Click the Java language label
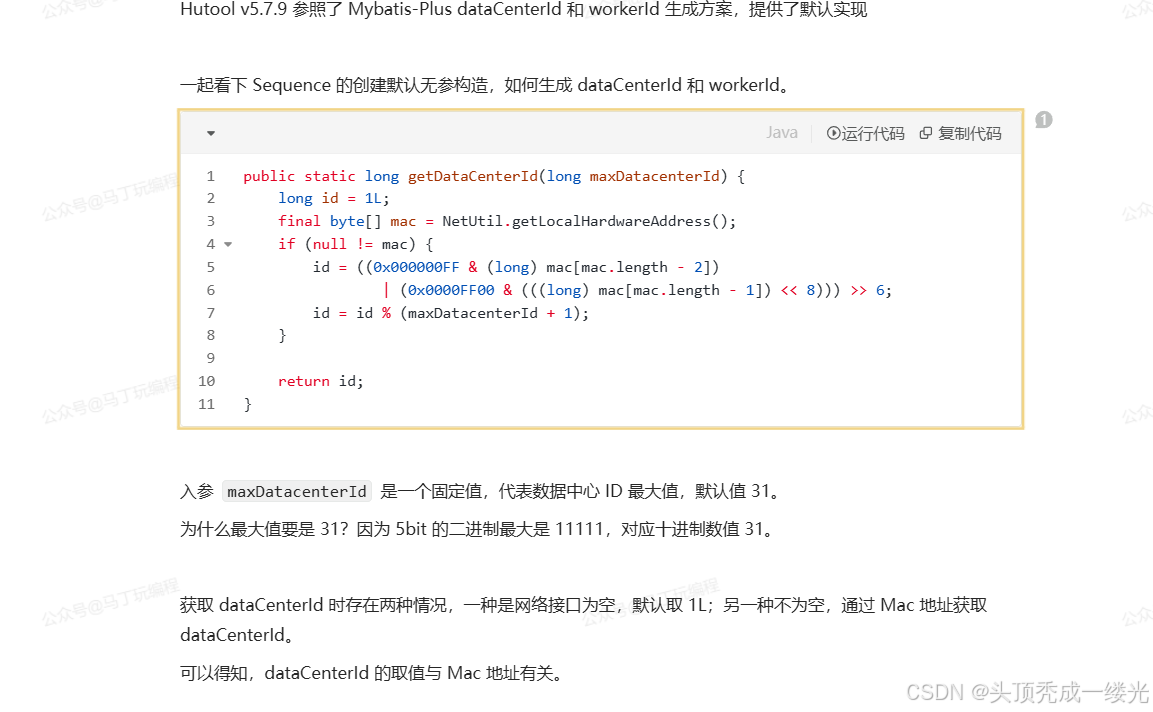The height and width of the screenshot is (712, 1153). click(782, 132)
